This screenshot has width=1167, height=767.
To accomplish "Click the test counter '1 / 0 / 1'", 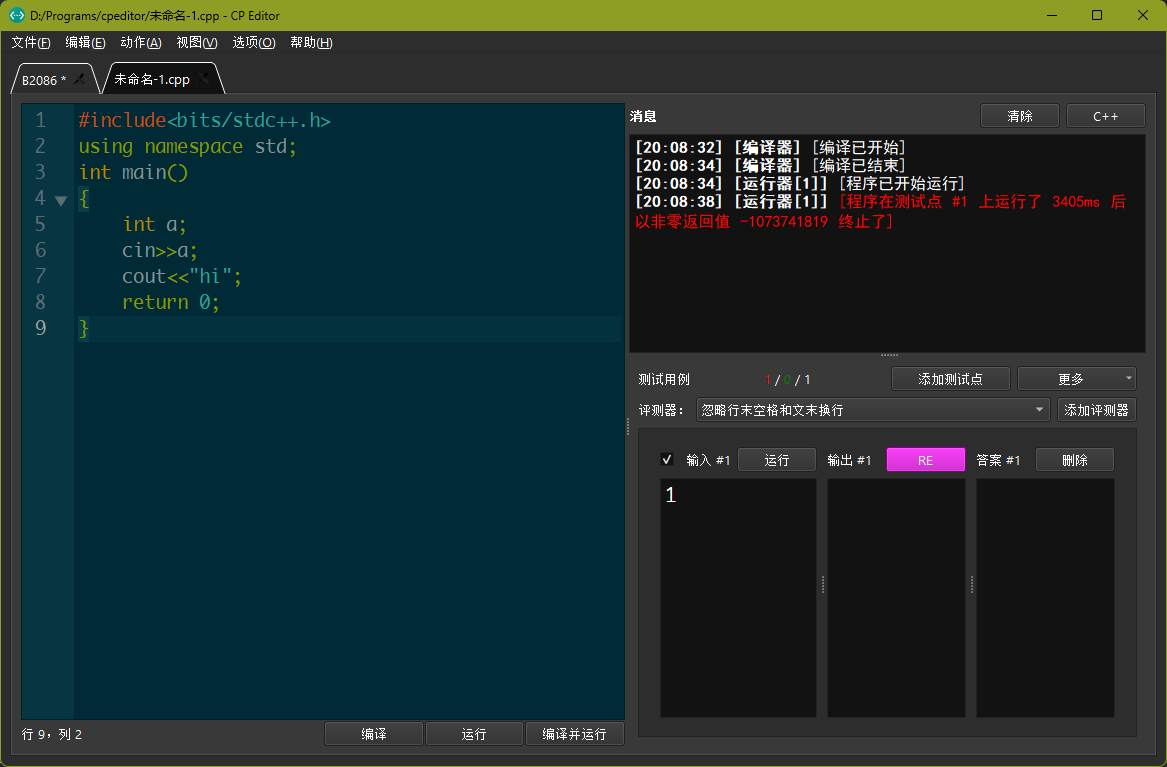I will pyautogui.click(x=787, y=379).
